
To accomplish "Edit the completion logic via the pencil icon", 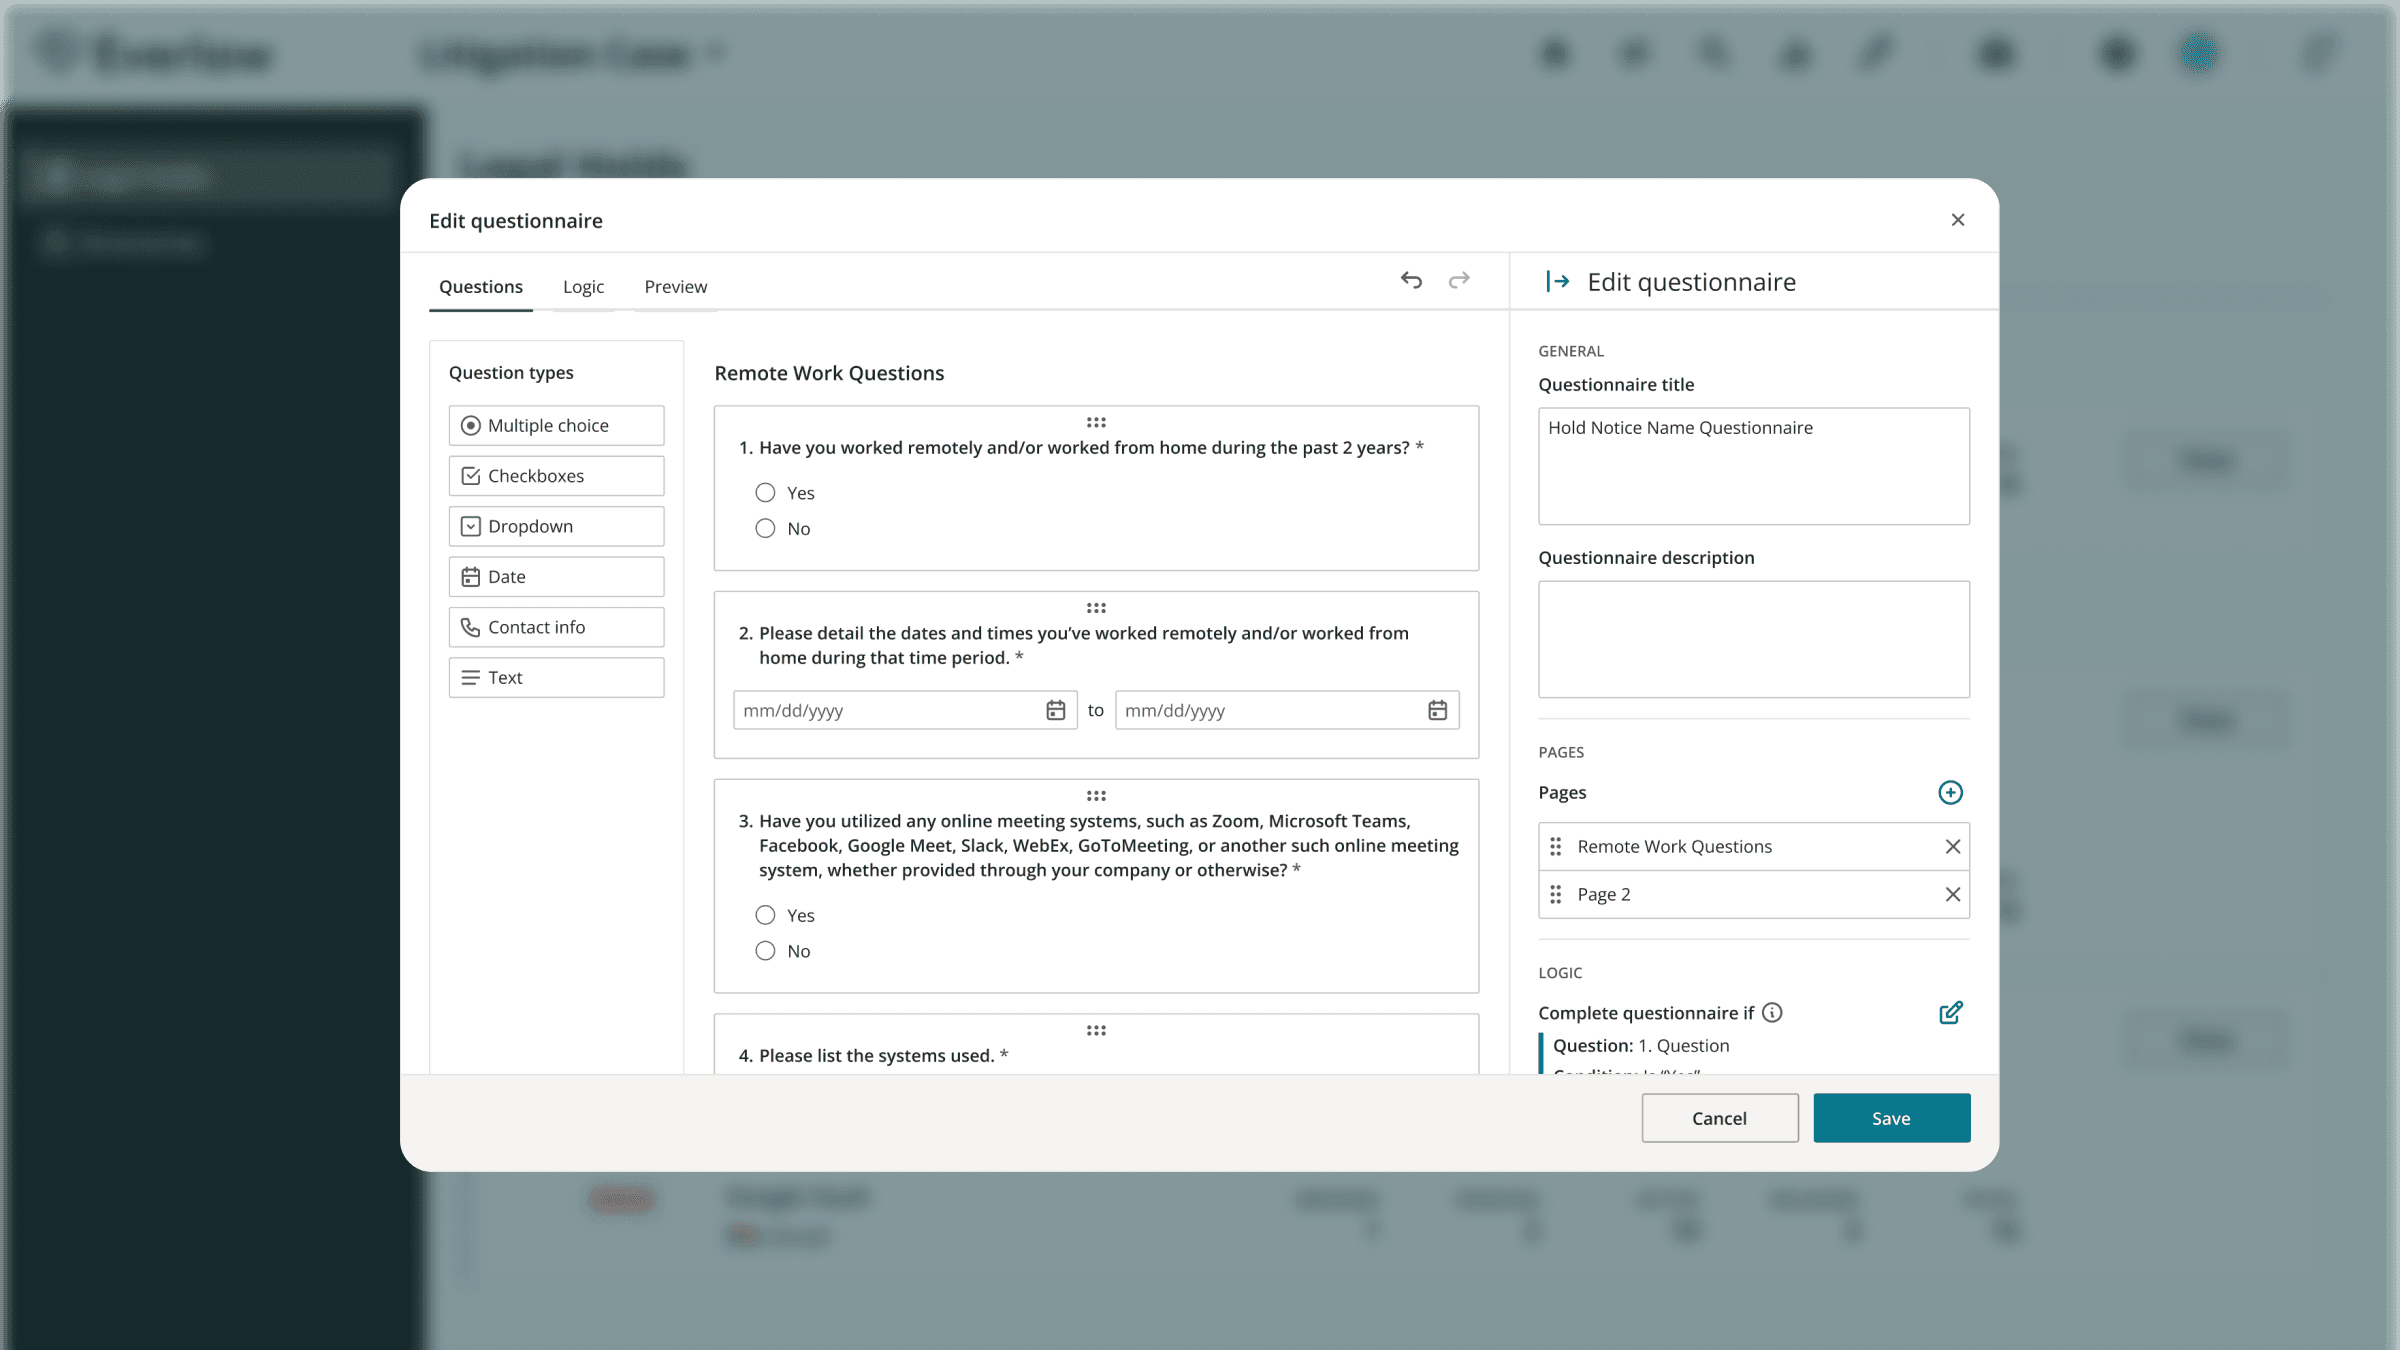I will [1951, 1012].
